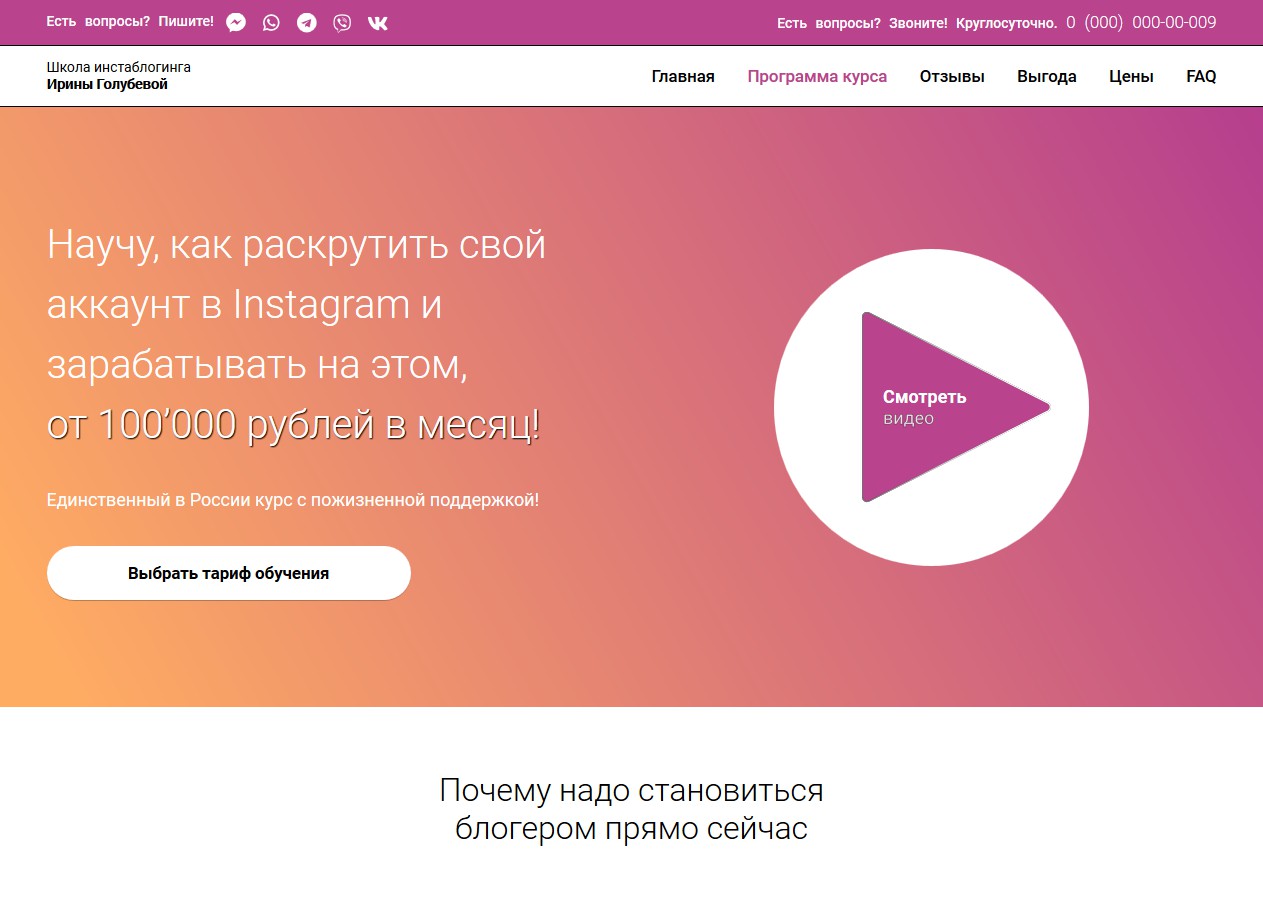Navigate to Отзывы in the menu
The height and width of the screenshot is (910, 1263).
click(x=952, y=76)
